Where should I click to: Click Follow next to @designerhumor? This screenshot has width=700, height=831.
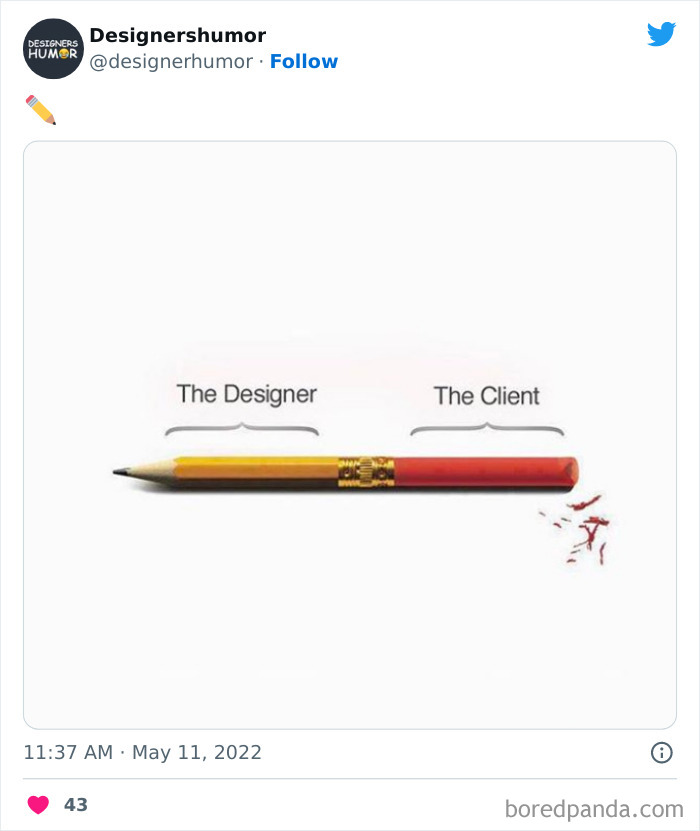tap(305, 62)
